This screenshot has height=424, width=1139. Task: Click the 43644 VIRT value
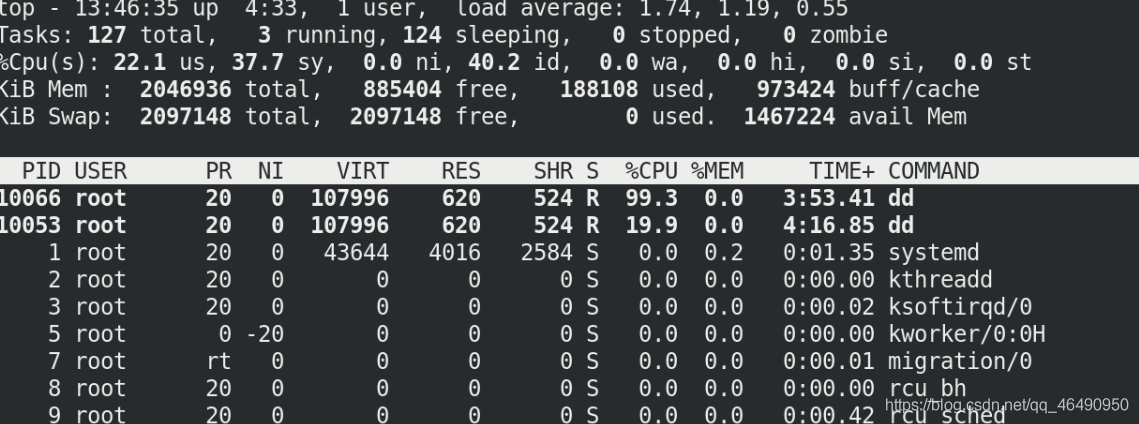pos(356,253)
